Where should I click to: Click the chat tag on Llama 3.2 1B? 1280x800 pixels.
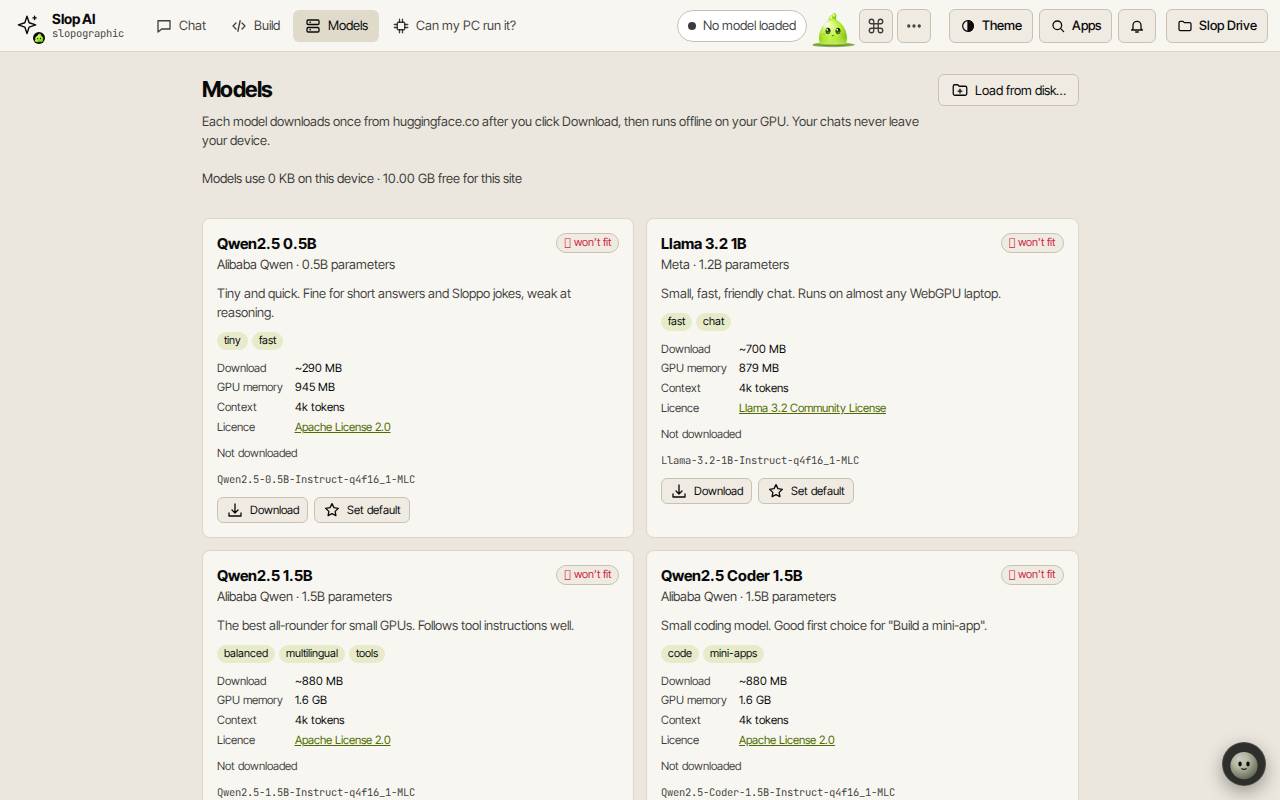(714, 322)
